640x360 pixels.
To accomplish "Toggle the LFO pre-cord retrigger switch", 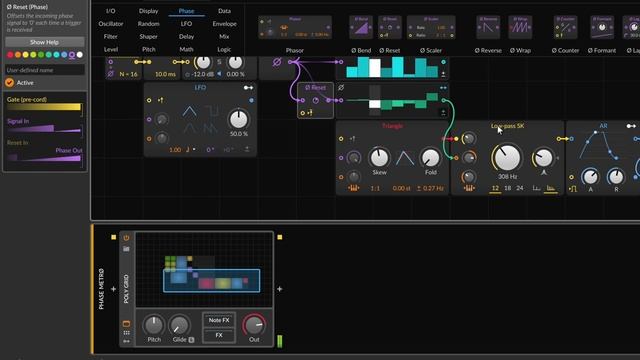I will (x=160, y=100).
